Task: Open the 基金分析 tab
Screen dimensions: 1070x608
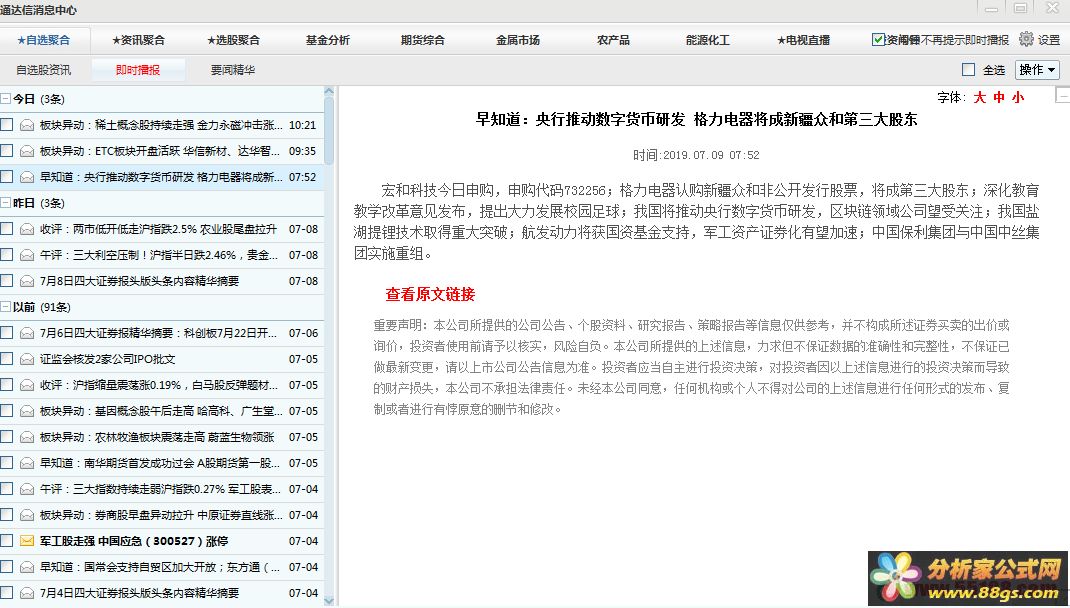Action: click(328, 40)
